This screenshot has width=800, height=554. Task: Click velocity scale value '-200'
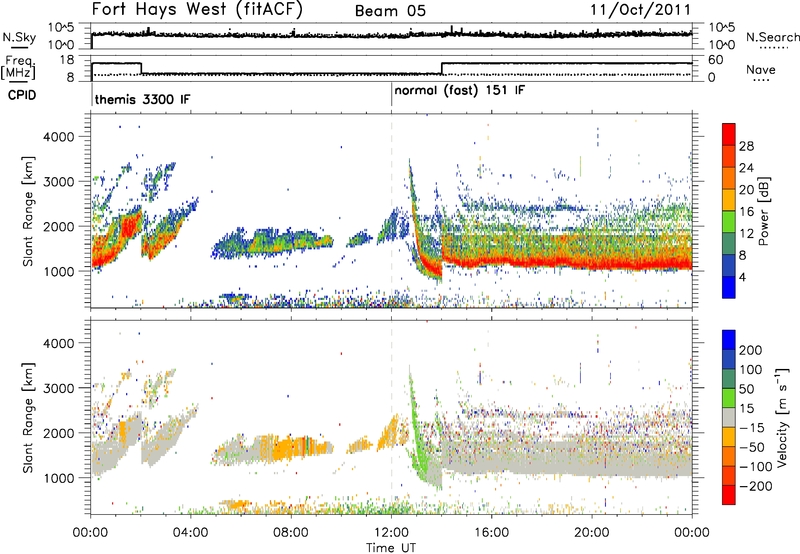tap(756, 486)
